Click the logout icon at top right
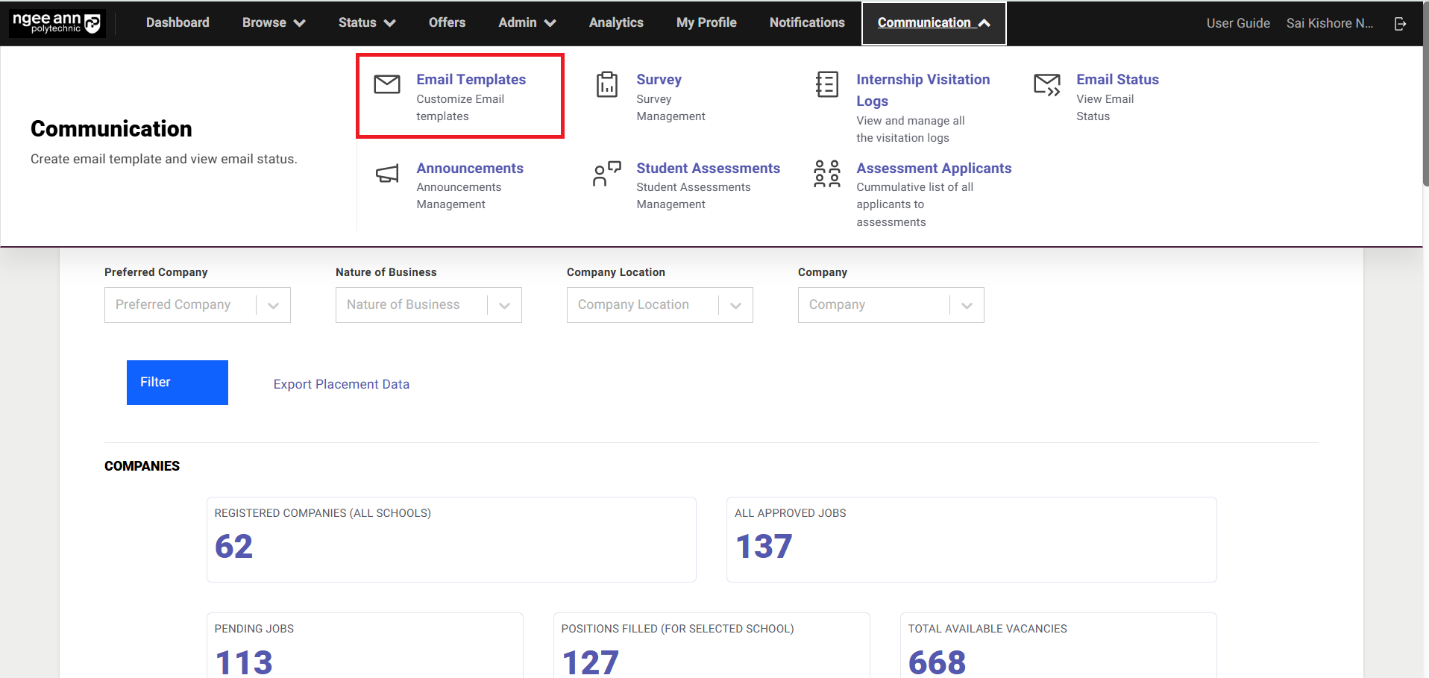 pyautogui.click(x=1400, y=23)
